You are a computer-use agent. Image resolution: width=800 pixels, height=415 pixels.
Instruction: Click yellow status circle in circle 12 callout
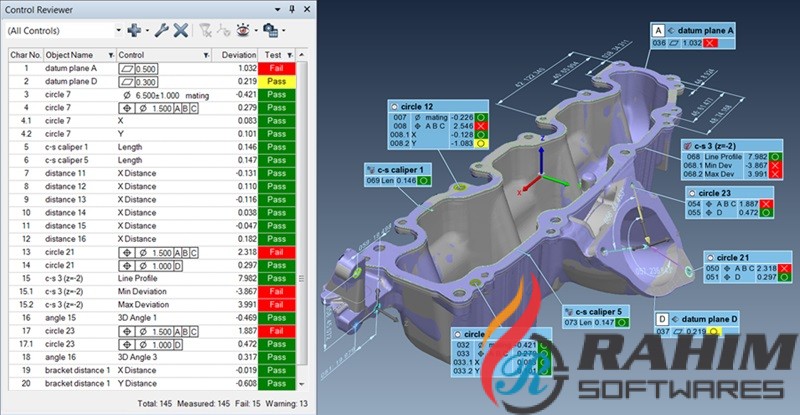[x=481, y=144]
